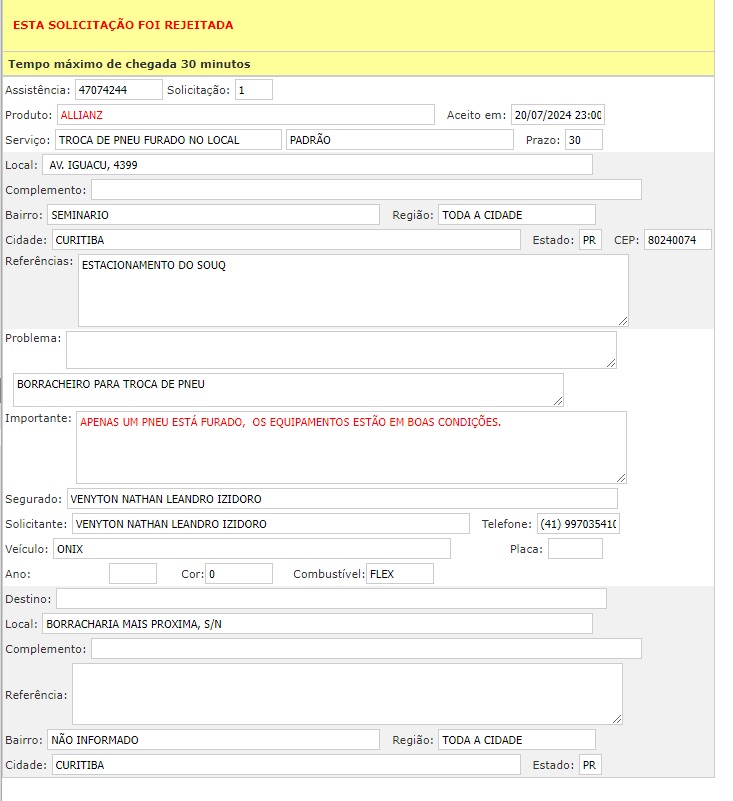Screen dimensions: 733x801
Task: Click the Telefone field (41) 99703541
Action: click(x=578, y=524)
